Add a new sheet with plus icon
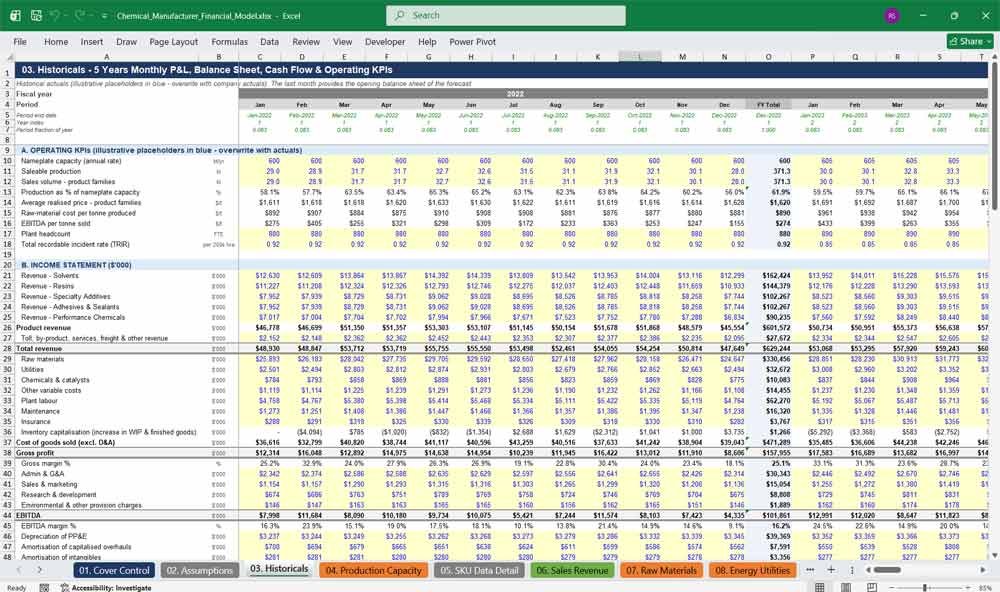Viewport: 1000px width, 592px height. pos(831,570)
